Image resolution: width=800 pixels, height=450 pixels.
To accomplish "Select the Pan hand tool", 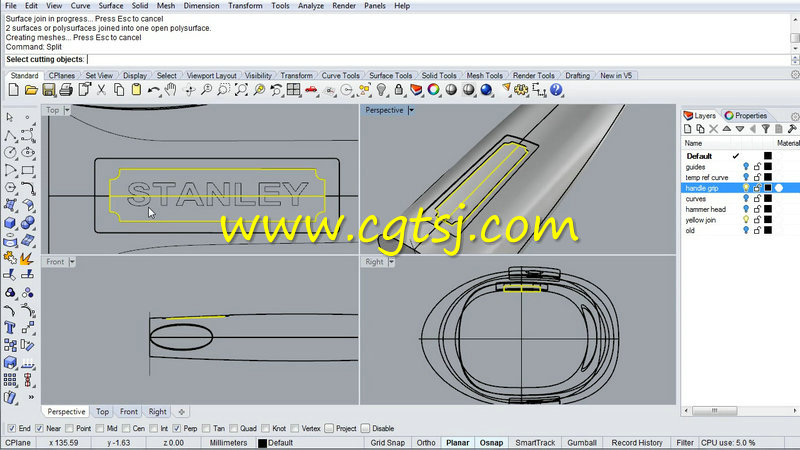I will point(170,90).
